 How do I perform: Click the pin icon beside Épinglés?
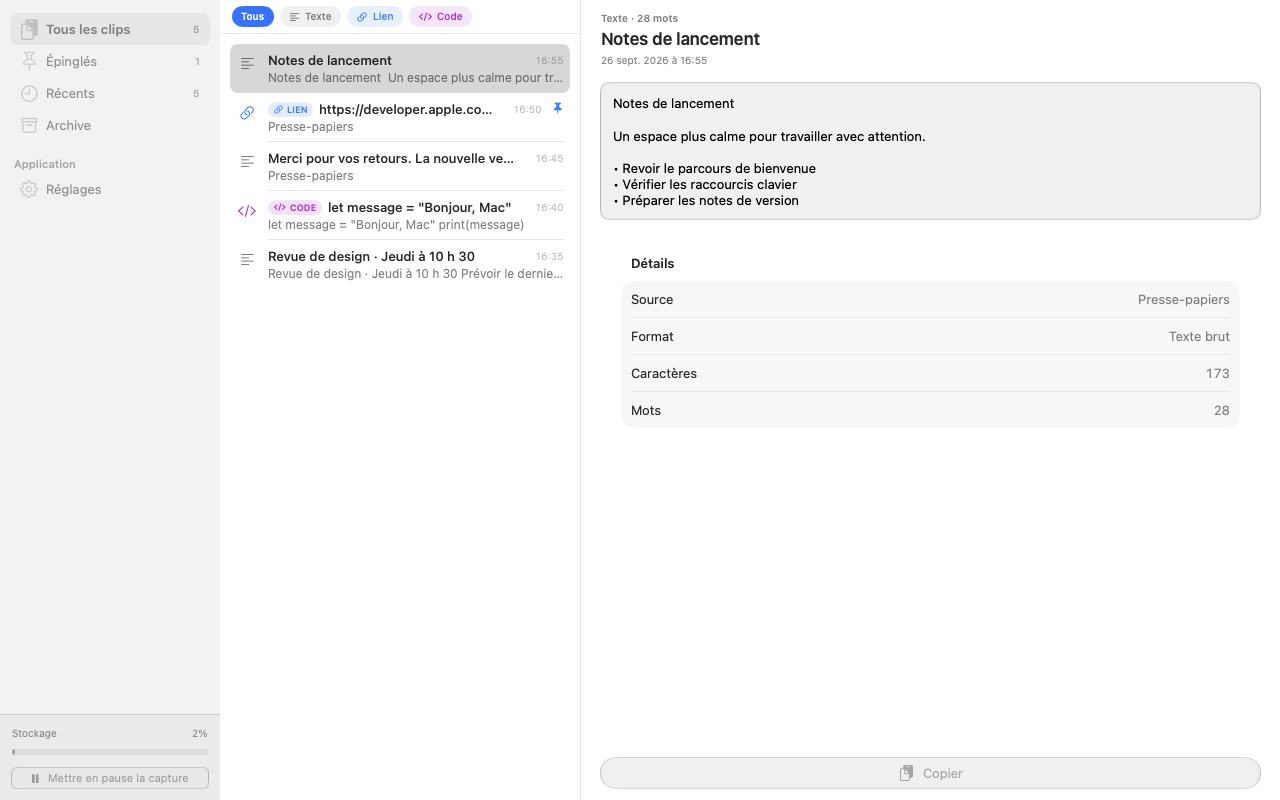tap(29, 61)
